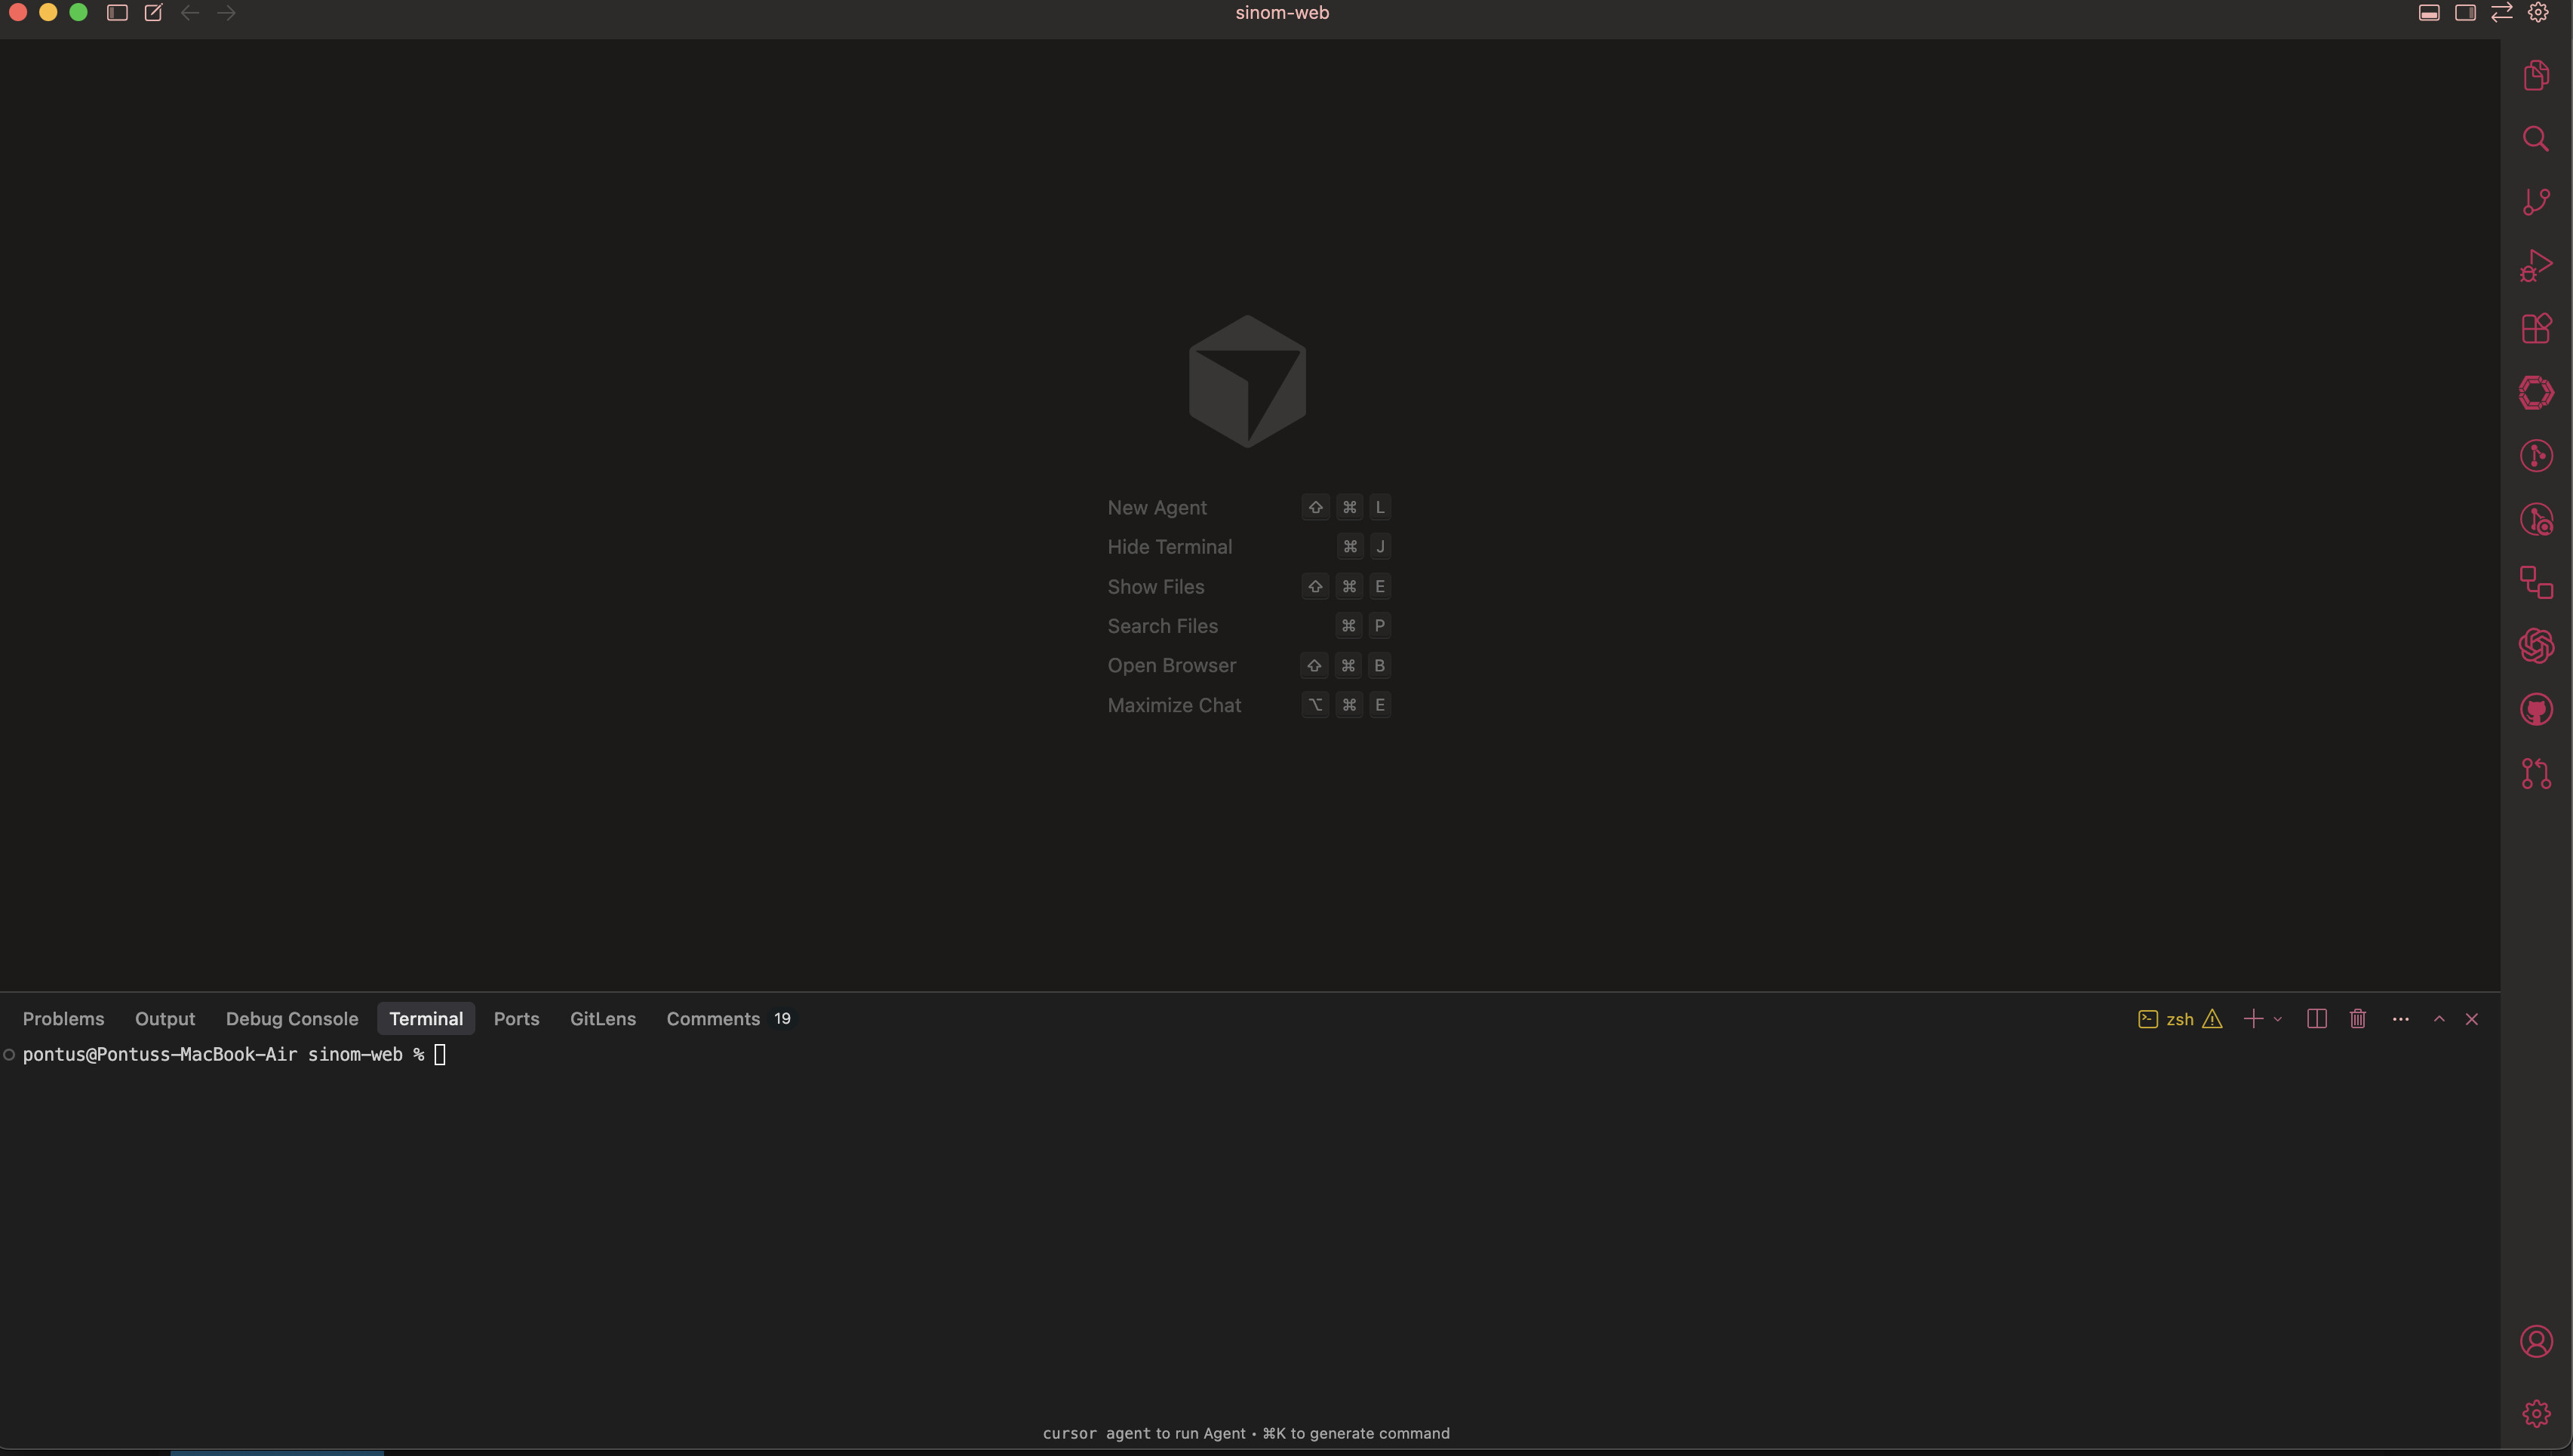Click the Accounts profile icon
The image size is (2573, 1456).
click(2535, 1341)
